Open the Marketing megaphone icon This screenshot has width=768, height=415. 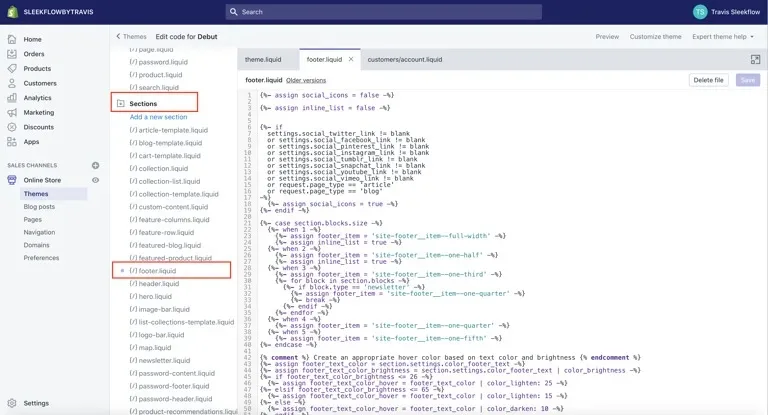point(12,113)
